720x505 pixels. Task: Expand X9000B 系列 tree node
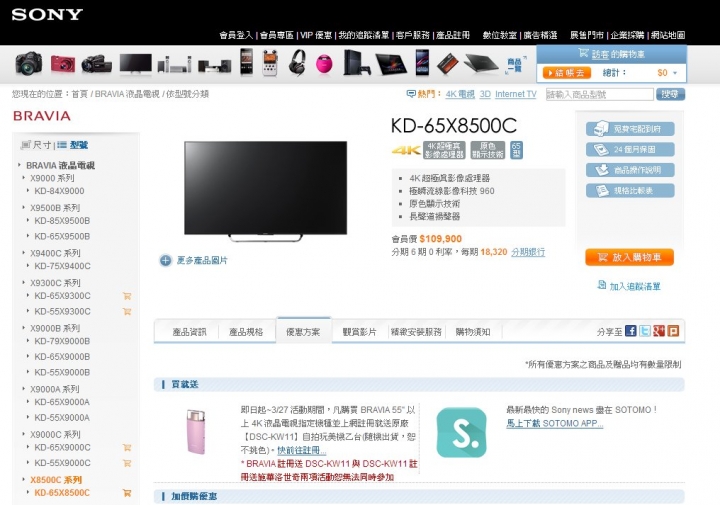click(x=24, y=328)
